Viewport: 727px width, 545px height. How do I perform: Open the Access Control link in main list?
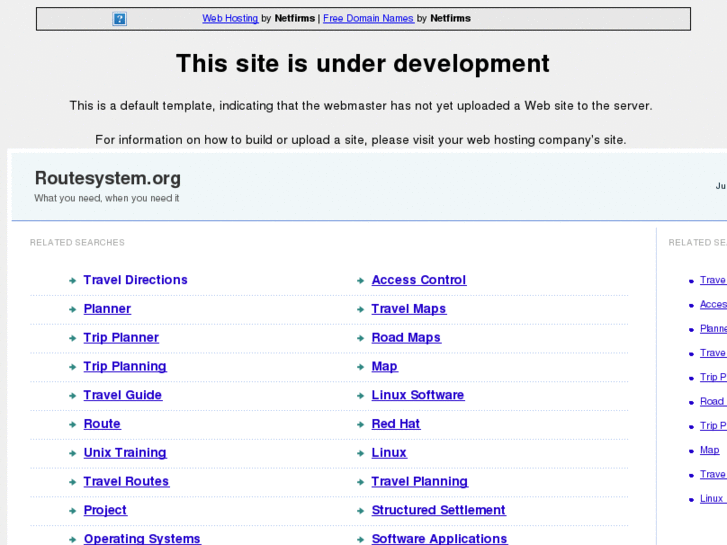(419, 280)
